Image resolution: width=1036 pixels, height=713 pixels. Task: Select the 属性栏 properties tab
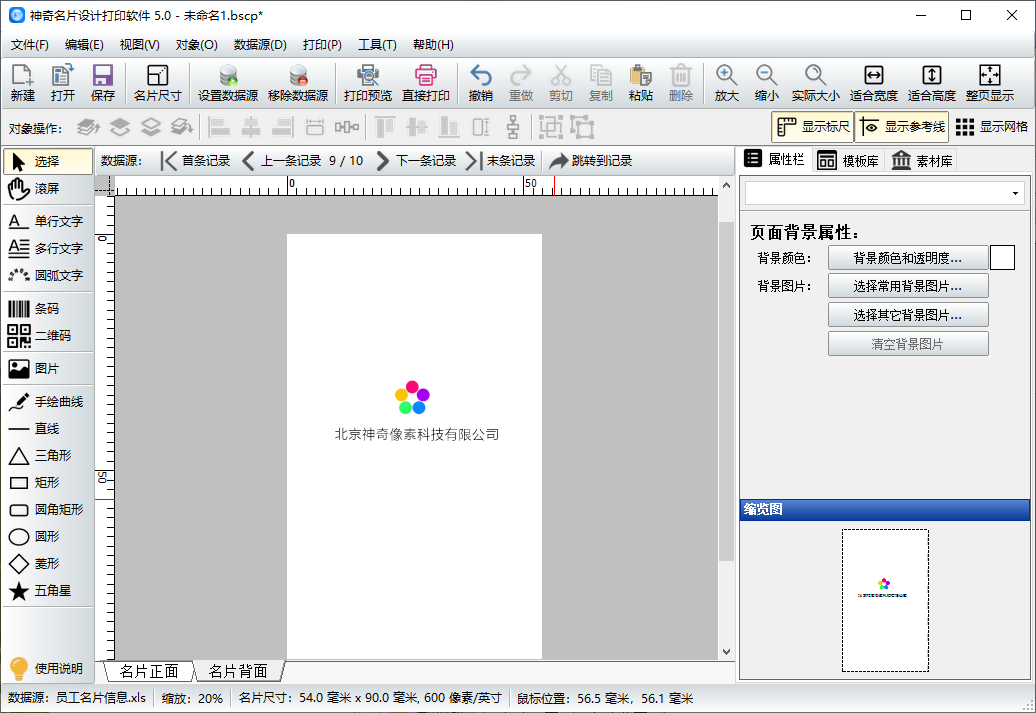point(774,159)
